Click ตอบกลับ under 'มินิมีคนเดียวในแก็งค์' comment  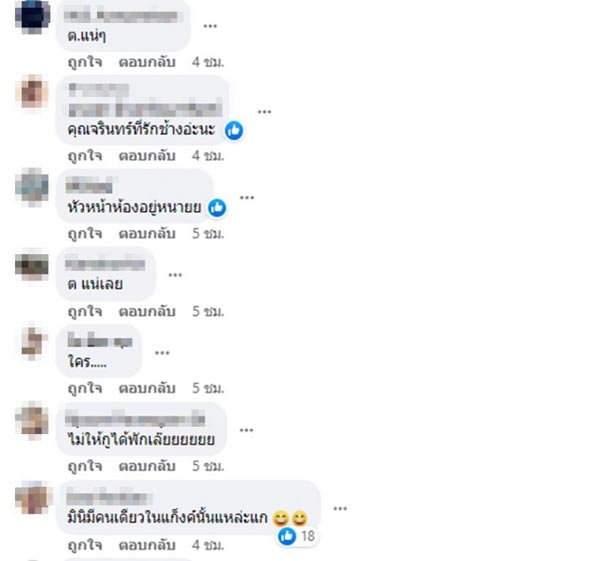(x=147, y=545)
